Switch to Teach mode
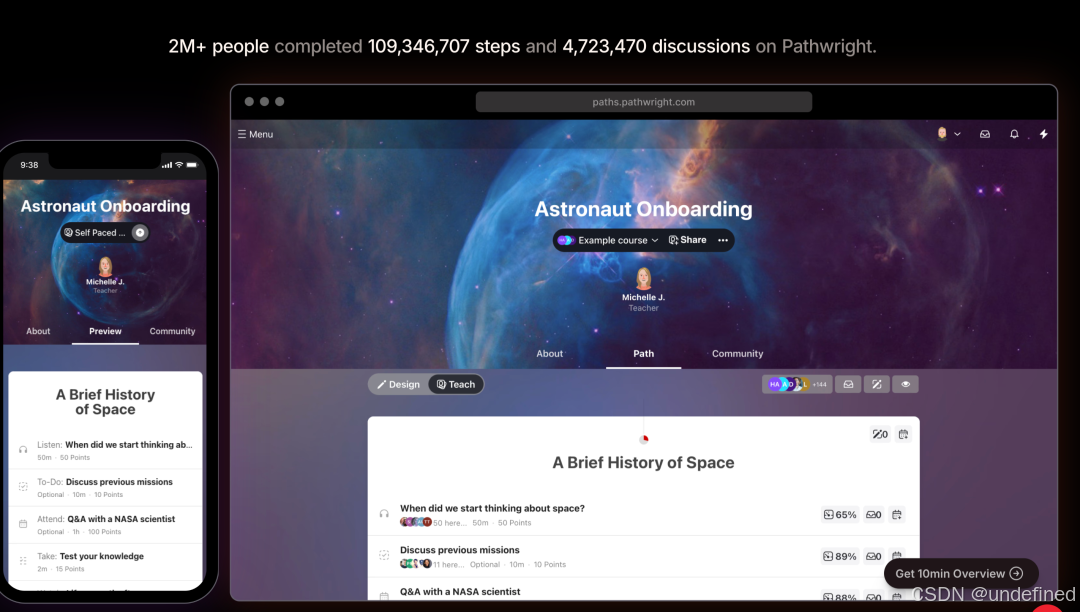Viewport: 1080px width, 612px height. click(456, 384)
